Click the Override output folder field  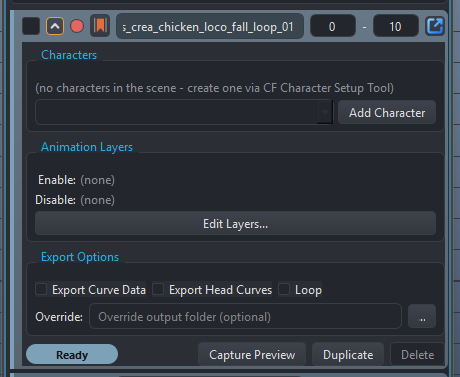(x=245, y=316)
